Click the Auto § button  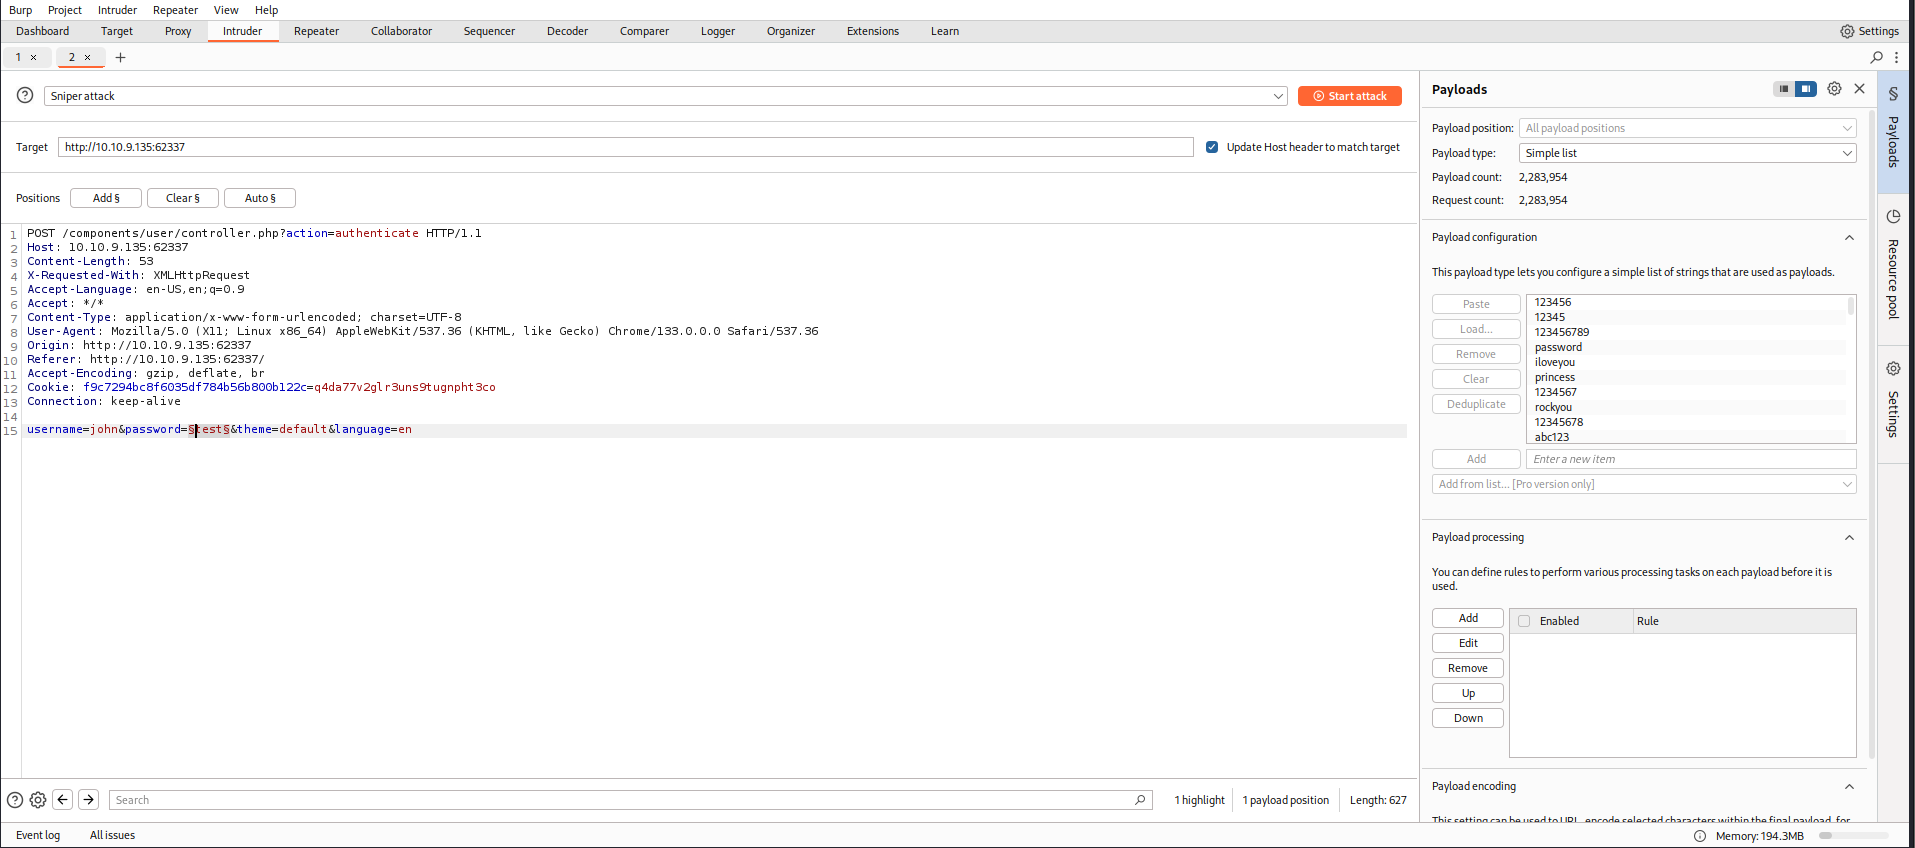[260, 198]
